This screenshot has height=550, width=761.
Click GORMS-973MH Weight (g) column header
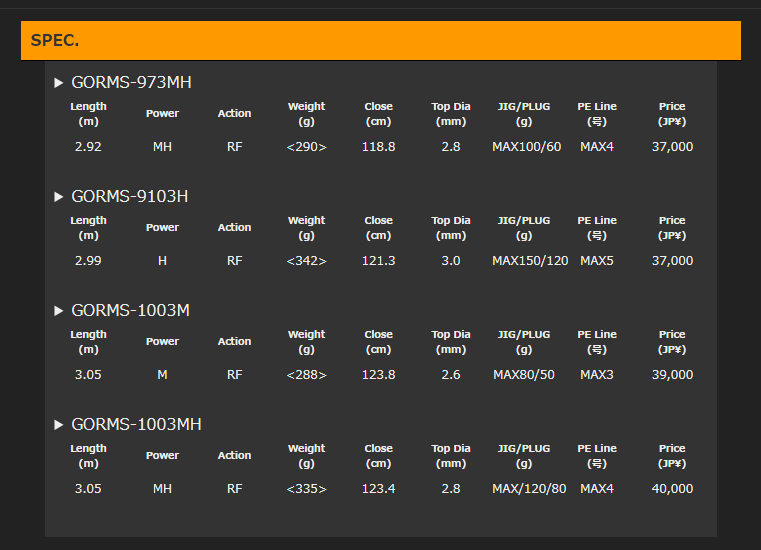click(307, 114)
